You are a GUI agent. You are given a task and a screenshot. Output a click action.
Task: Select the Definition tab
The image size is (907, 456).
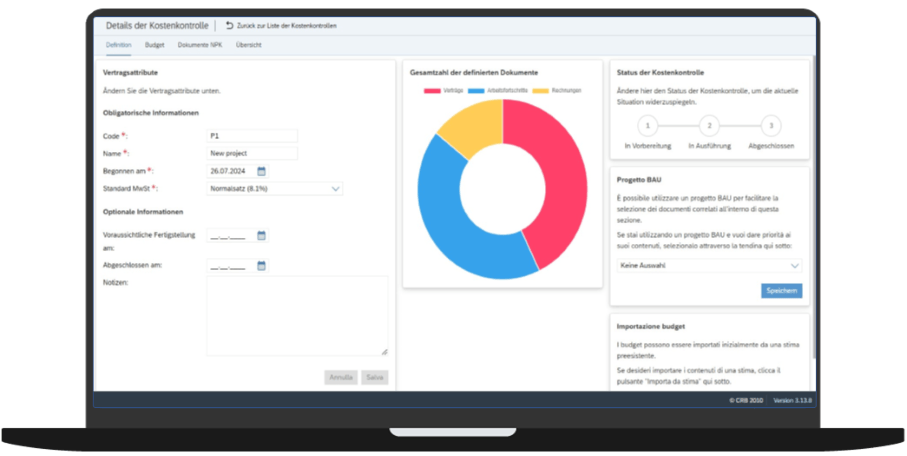click(x=118, y=45)
